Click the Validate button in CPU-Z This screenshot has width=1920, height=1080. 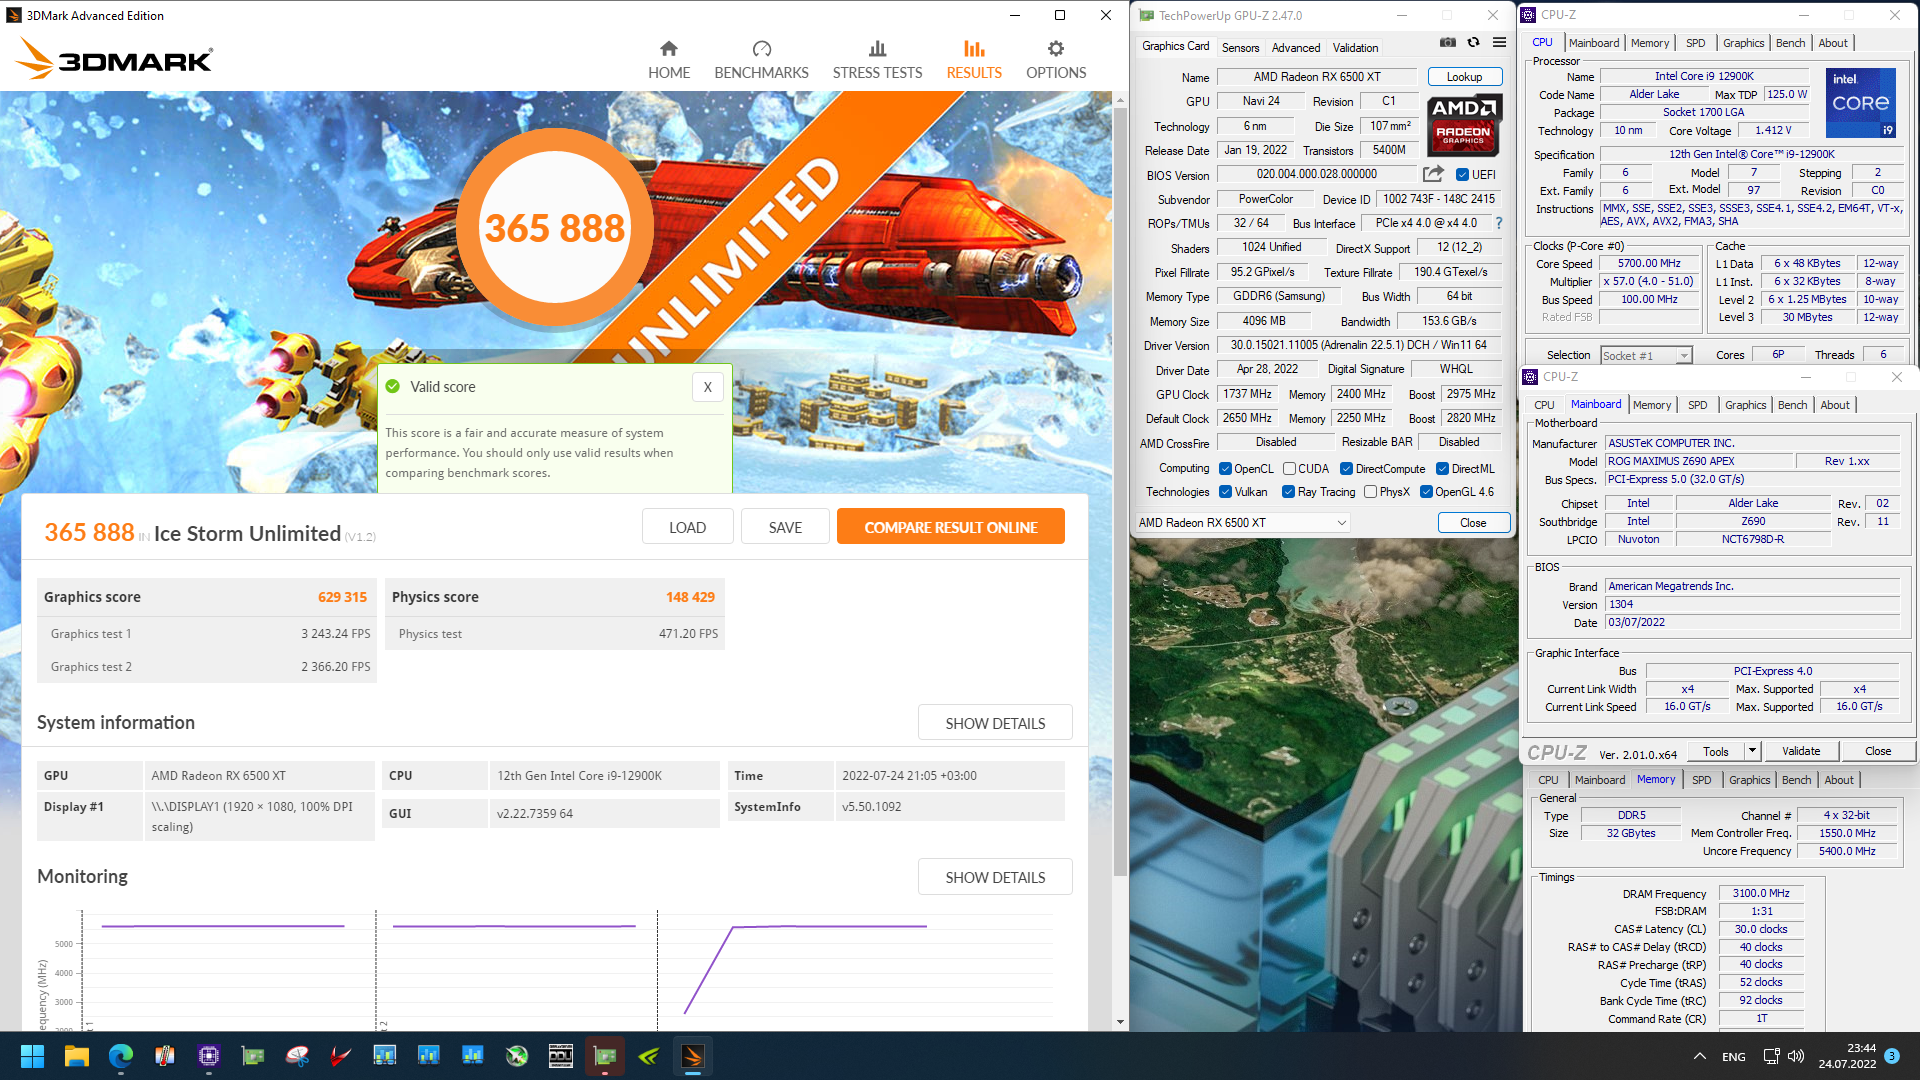click(1800, 751)
